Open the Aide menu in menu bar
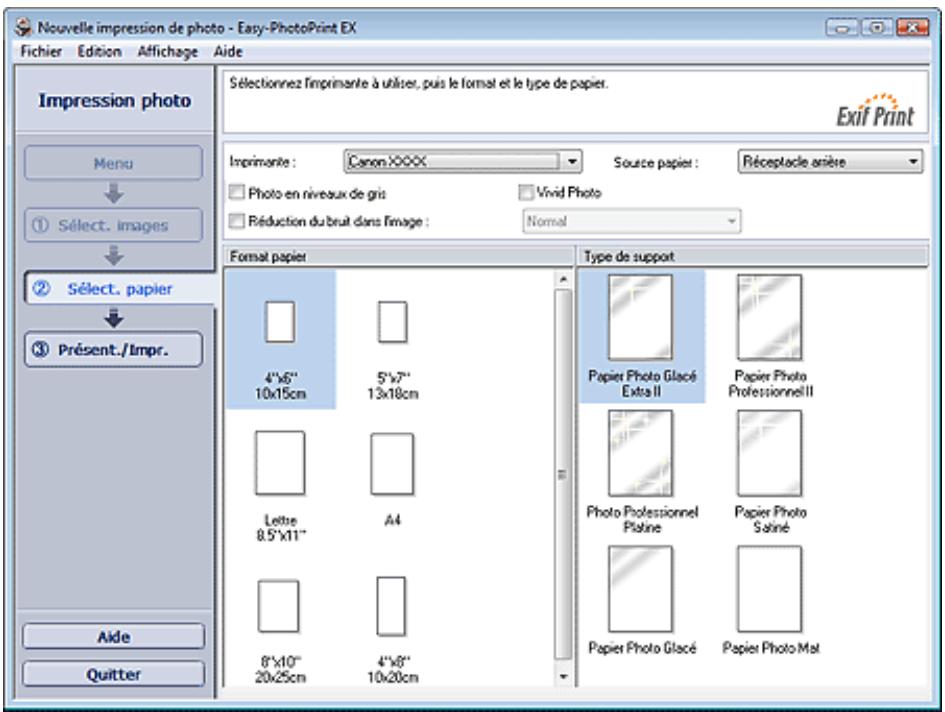This screenshot has width=945, height=712. coord(228,52)
